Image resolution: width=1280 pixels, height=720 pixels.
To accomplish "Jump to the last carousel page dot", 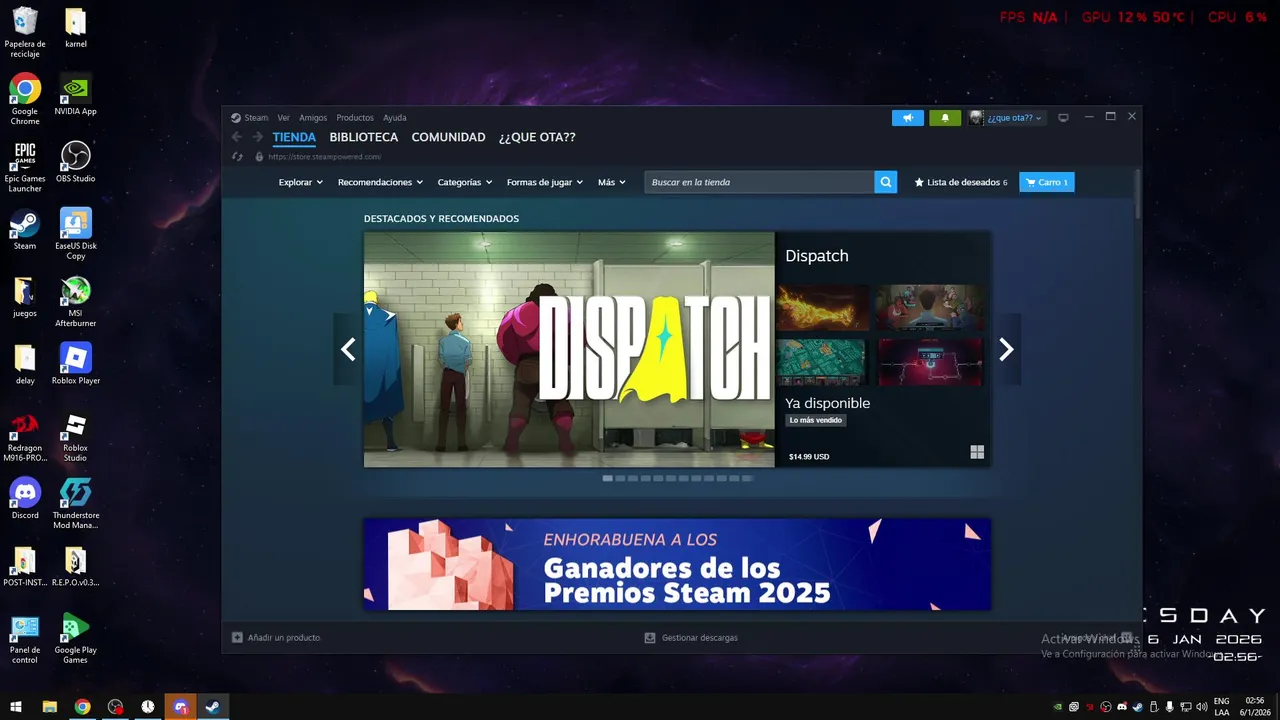I will 747,478.
